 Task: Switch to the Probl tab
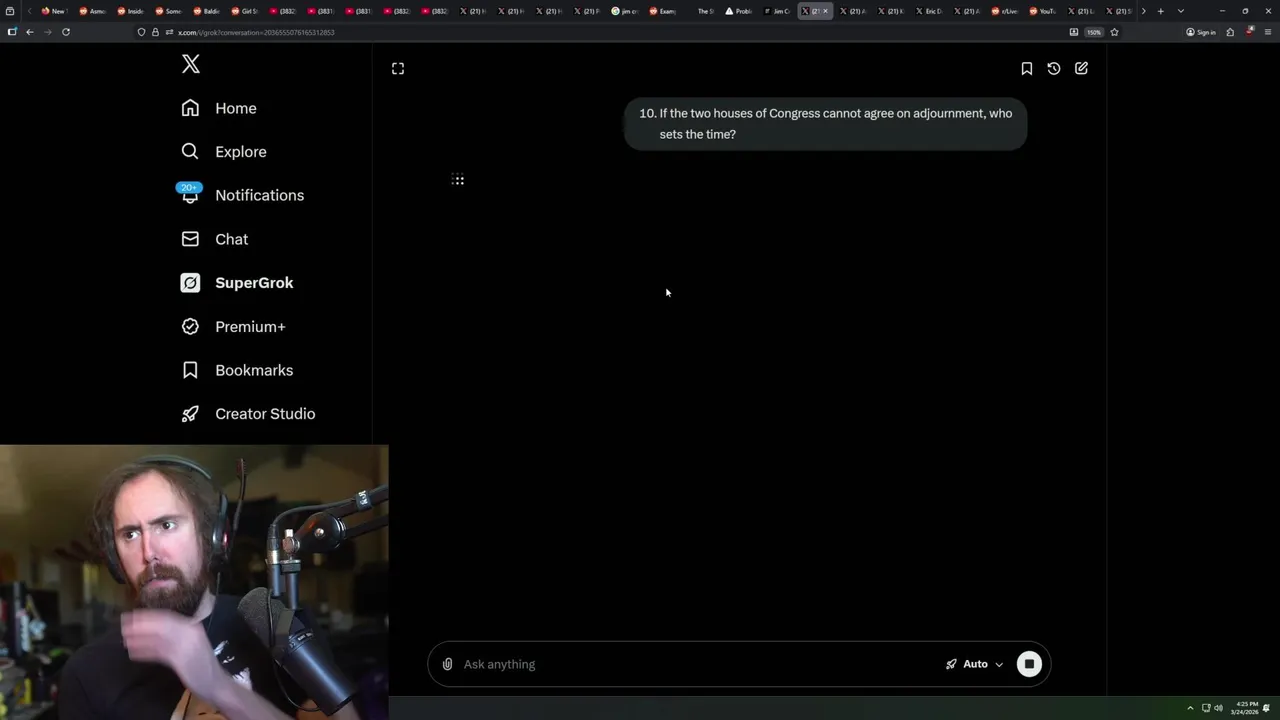[738, 11]
